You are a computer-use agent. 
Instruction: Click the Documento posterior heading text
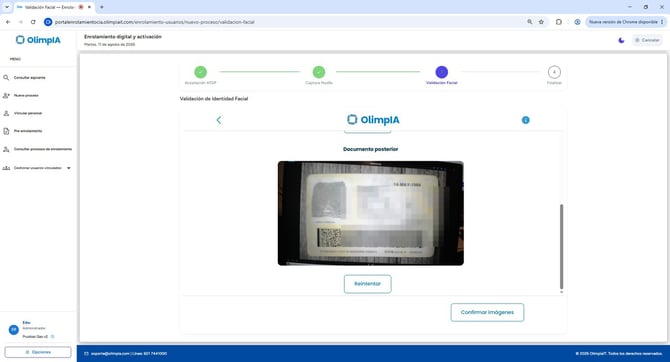click(370, 149)
